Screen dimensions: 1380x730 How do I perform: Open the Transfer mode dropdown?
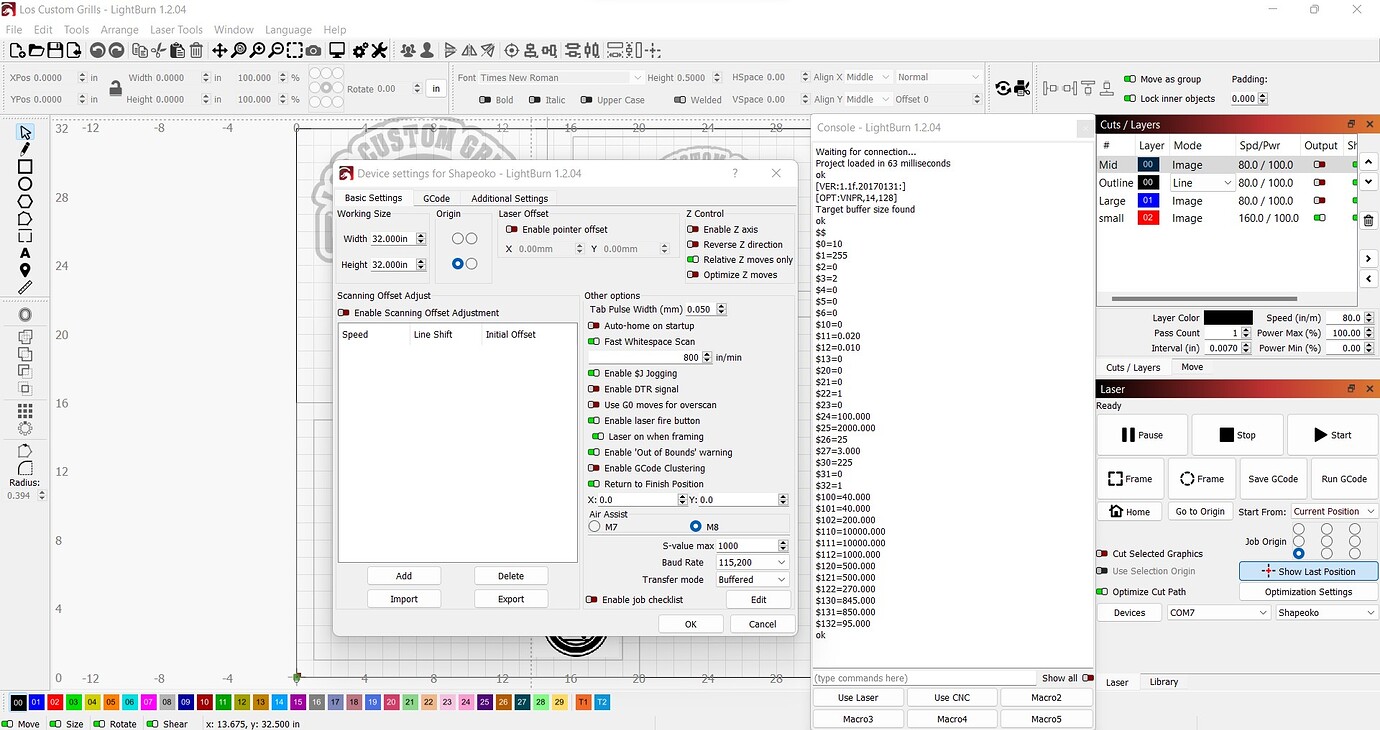tap(751, 579)
